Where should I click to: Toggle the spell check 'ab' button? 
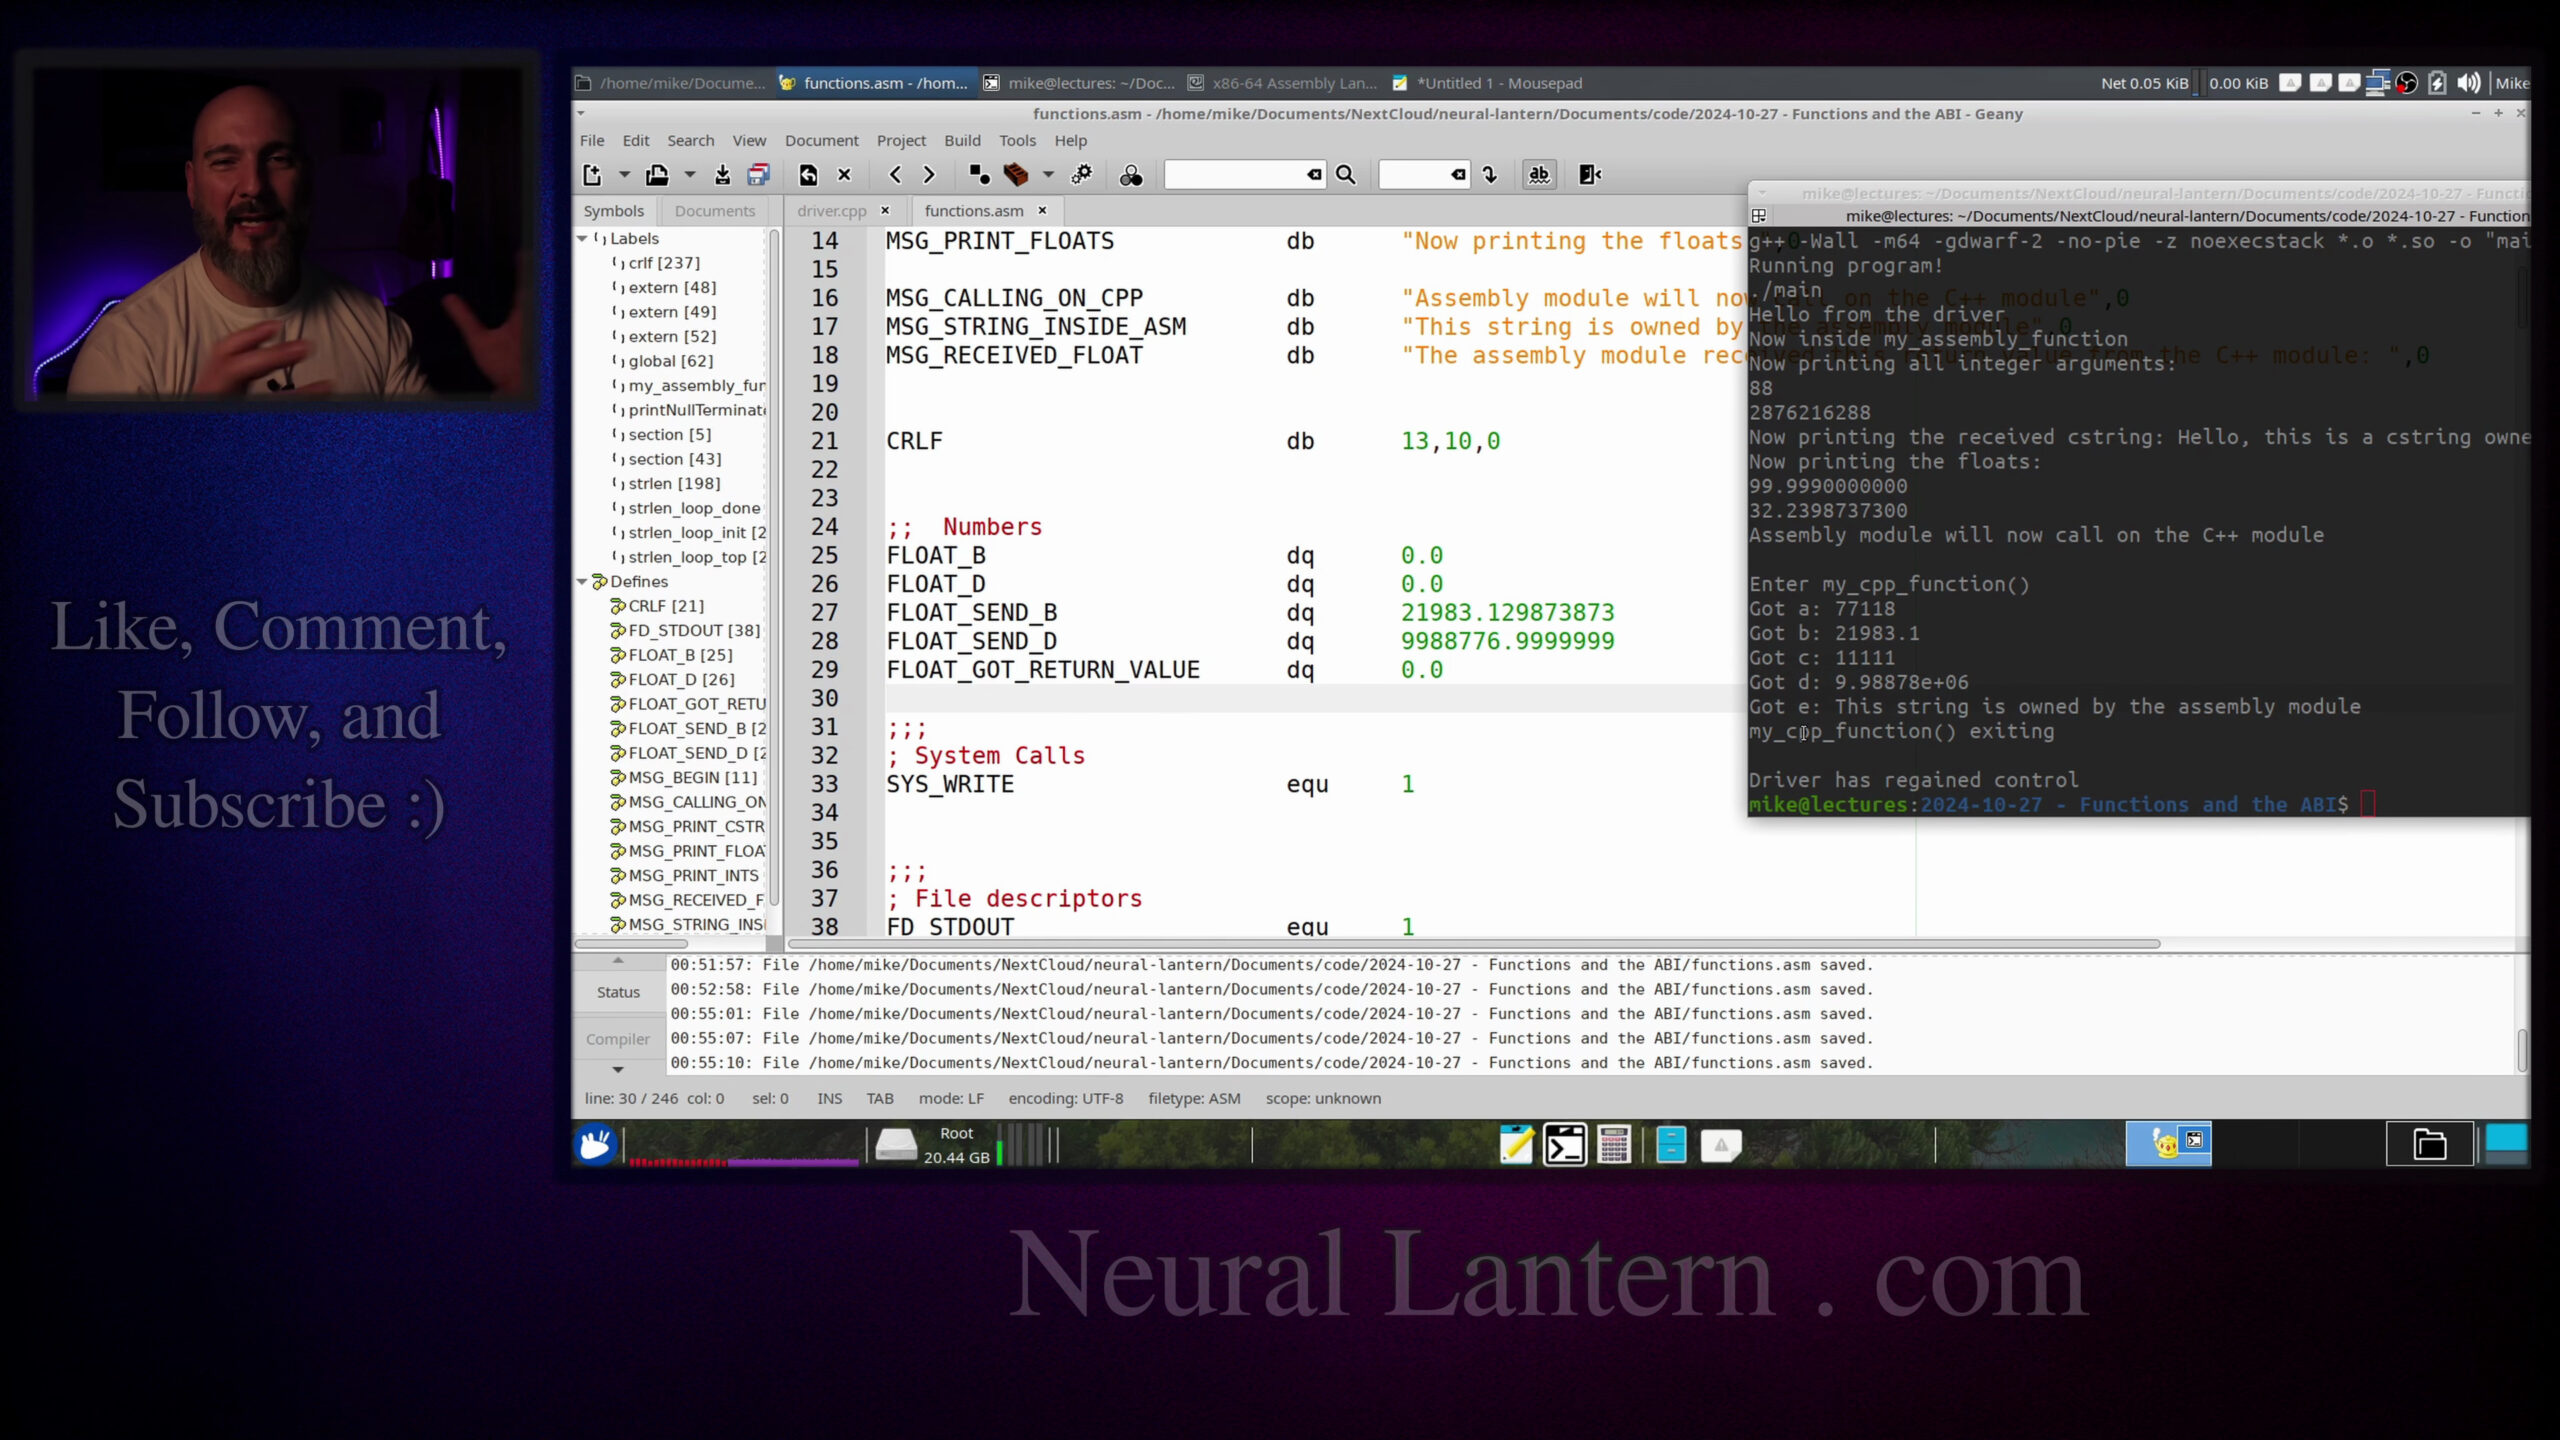(1539, 175)
